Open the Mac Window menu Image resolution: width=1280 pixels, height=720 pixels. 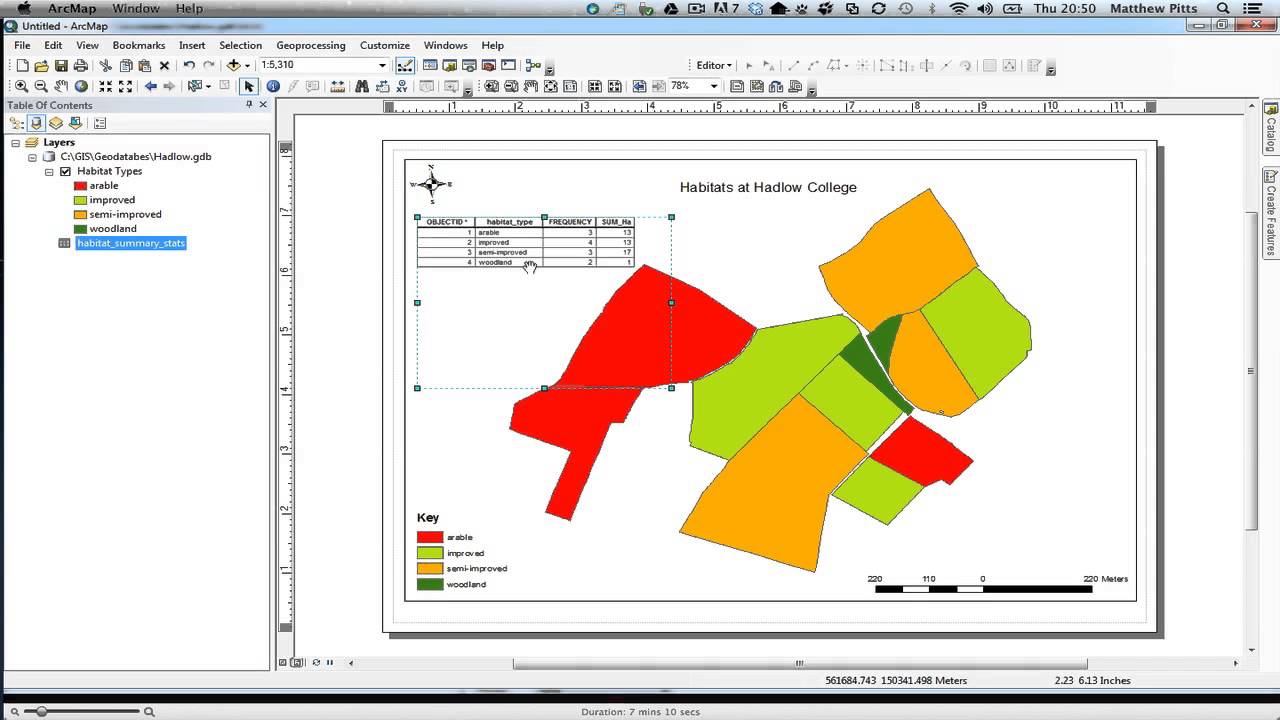tap(135, 8)
